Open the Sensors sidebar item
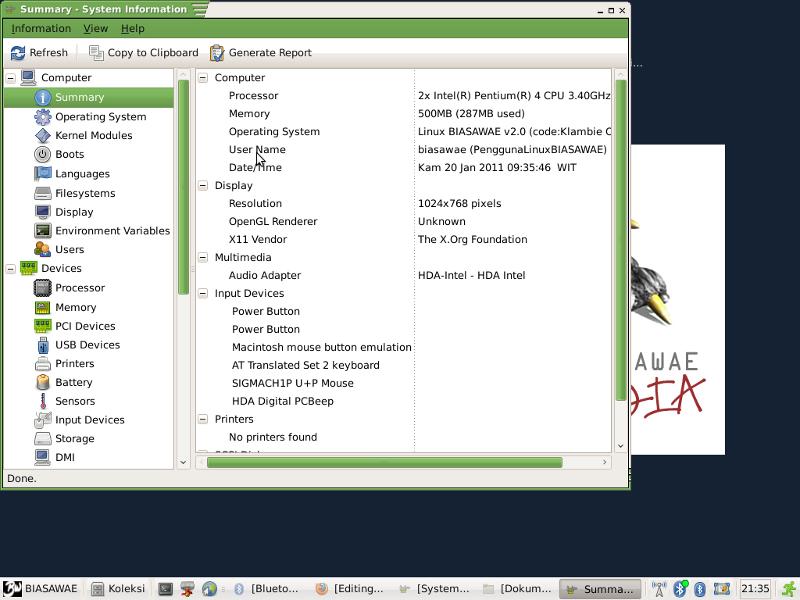Image resolution: width=800 pixels, height=600 pixels. pos(74,401)
